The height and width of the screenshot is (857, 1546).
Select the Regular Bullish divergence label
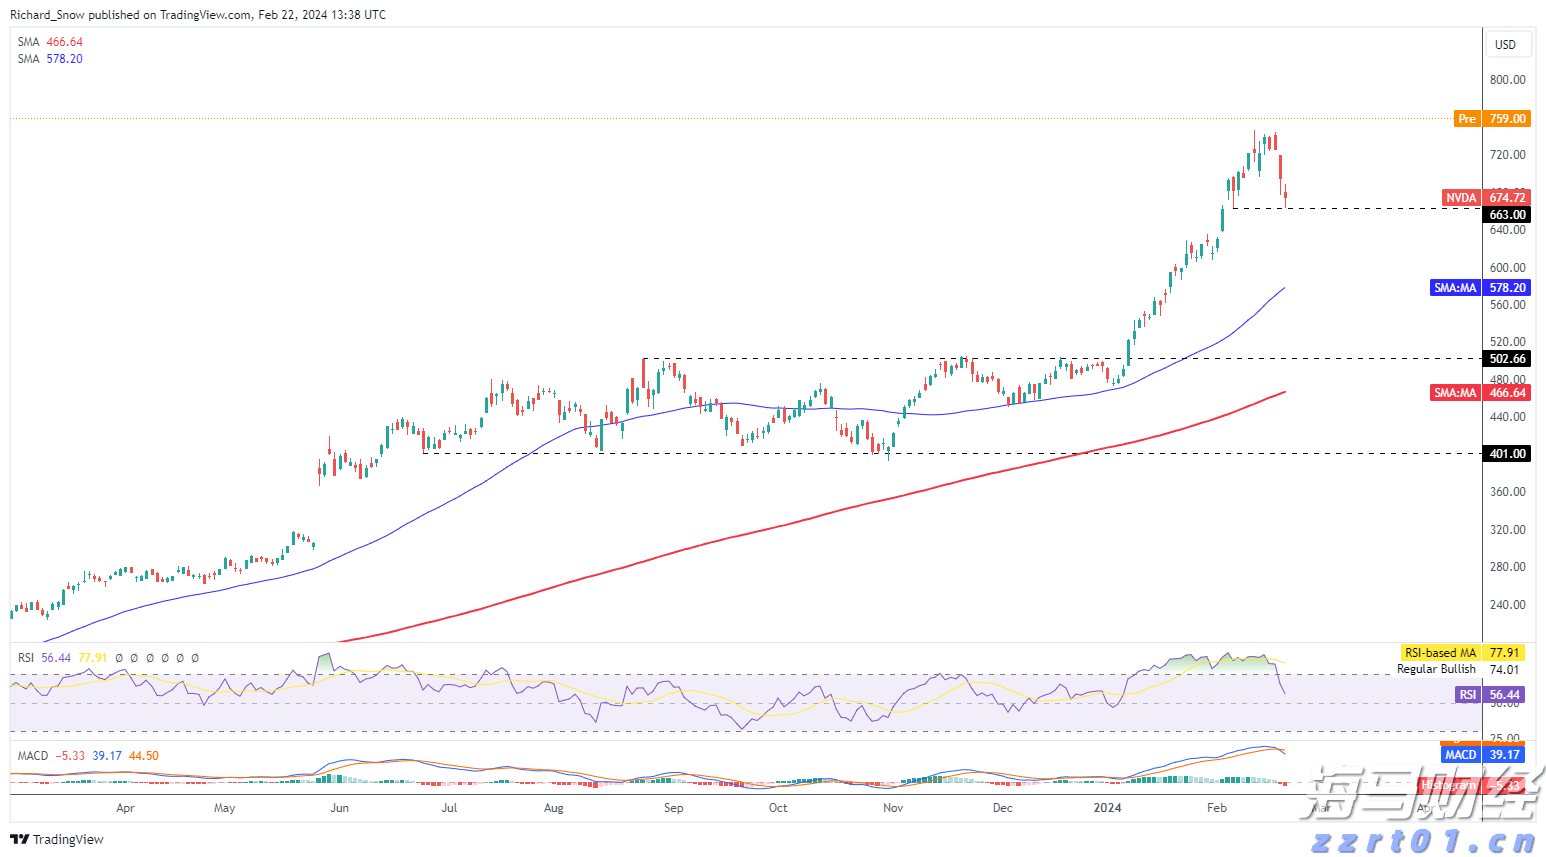click(1436, 669)
